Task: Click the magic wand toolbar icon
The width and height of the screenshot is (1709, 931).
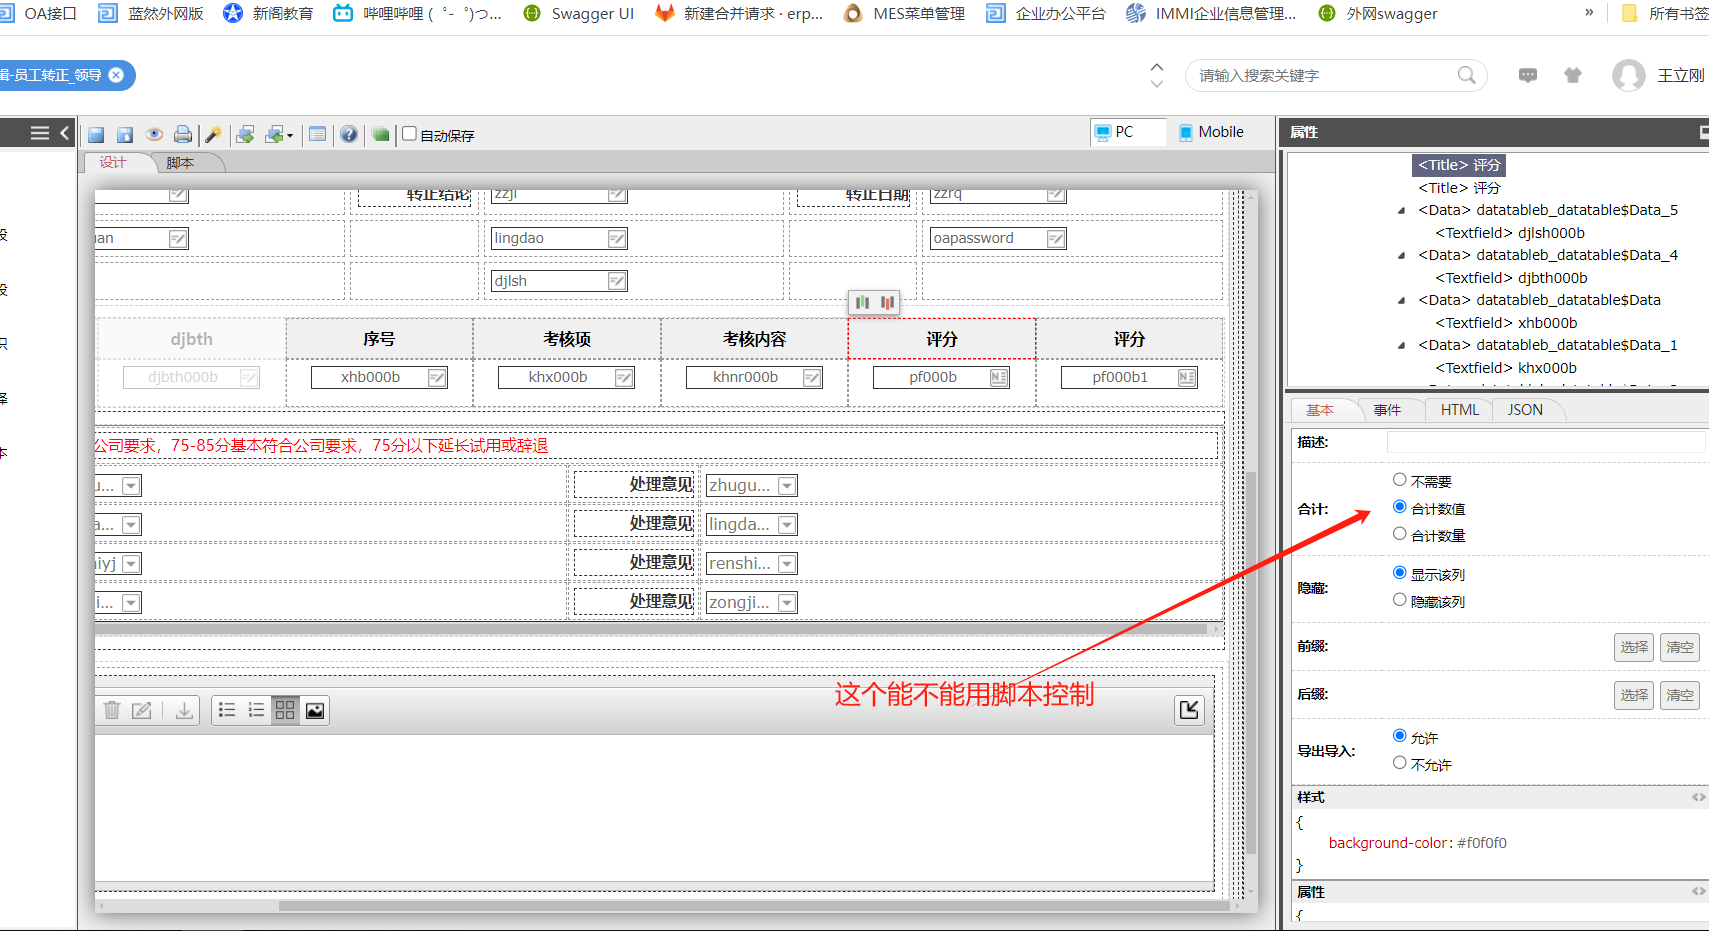Action: (213, 135)
